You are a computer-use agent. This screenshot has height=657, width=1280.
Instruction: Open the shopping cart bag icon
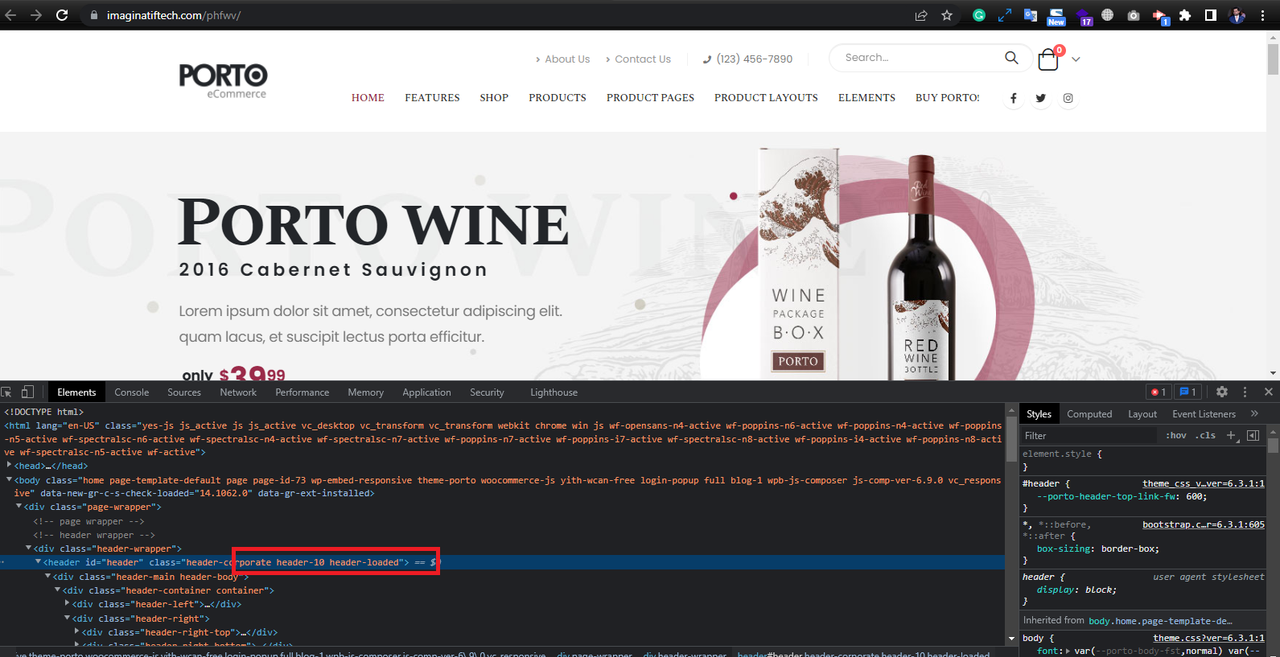click(x=1048, y=60)
